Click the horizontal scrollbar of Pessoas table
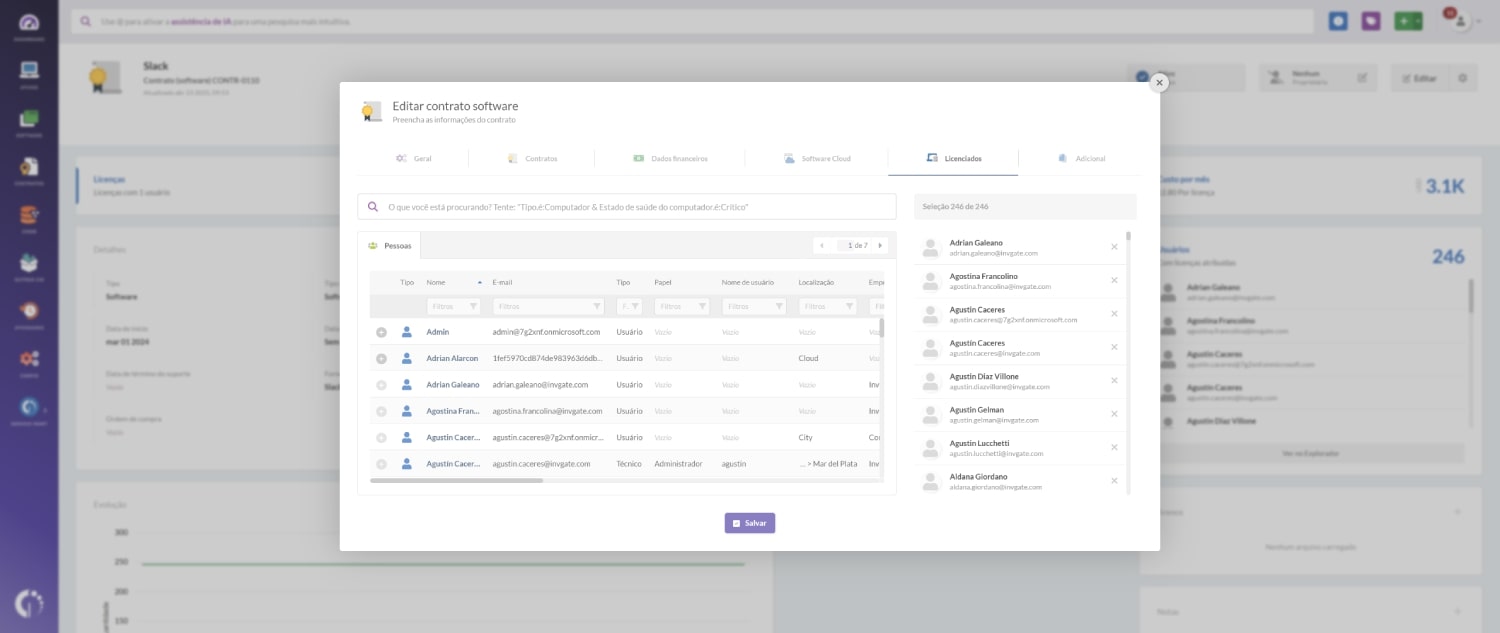The width and height of the screenshot is (1500, 633). (456, 481)
